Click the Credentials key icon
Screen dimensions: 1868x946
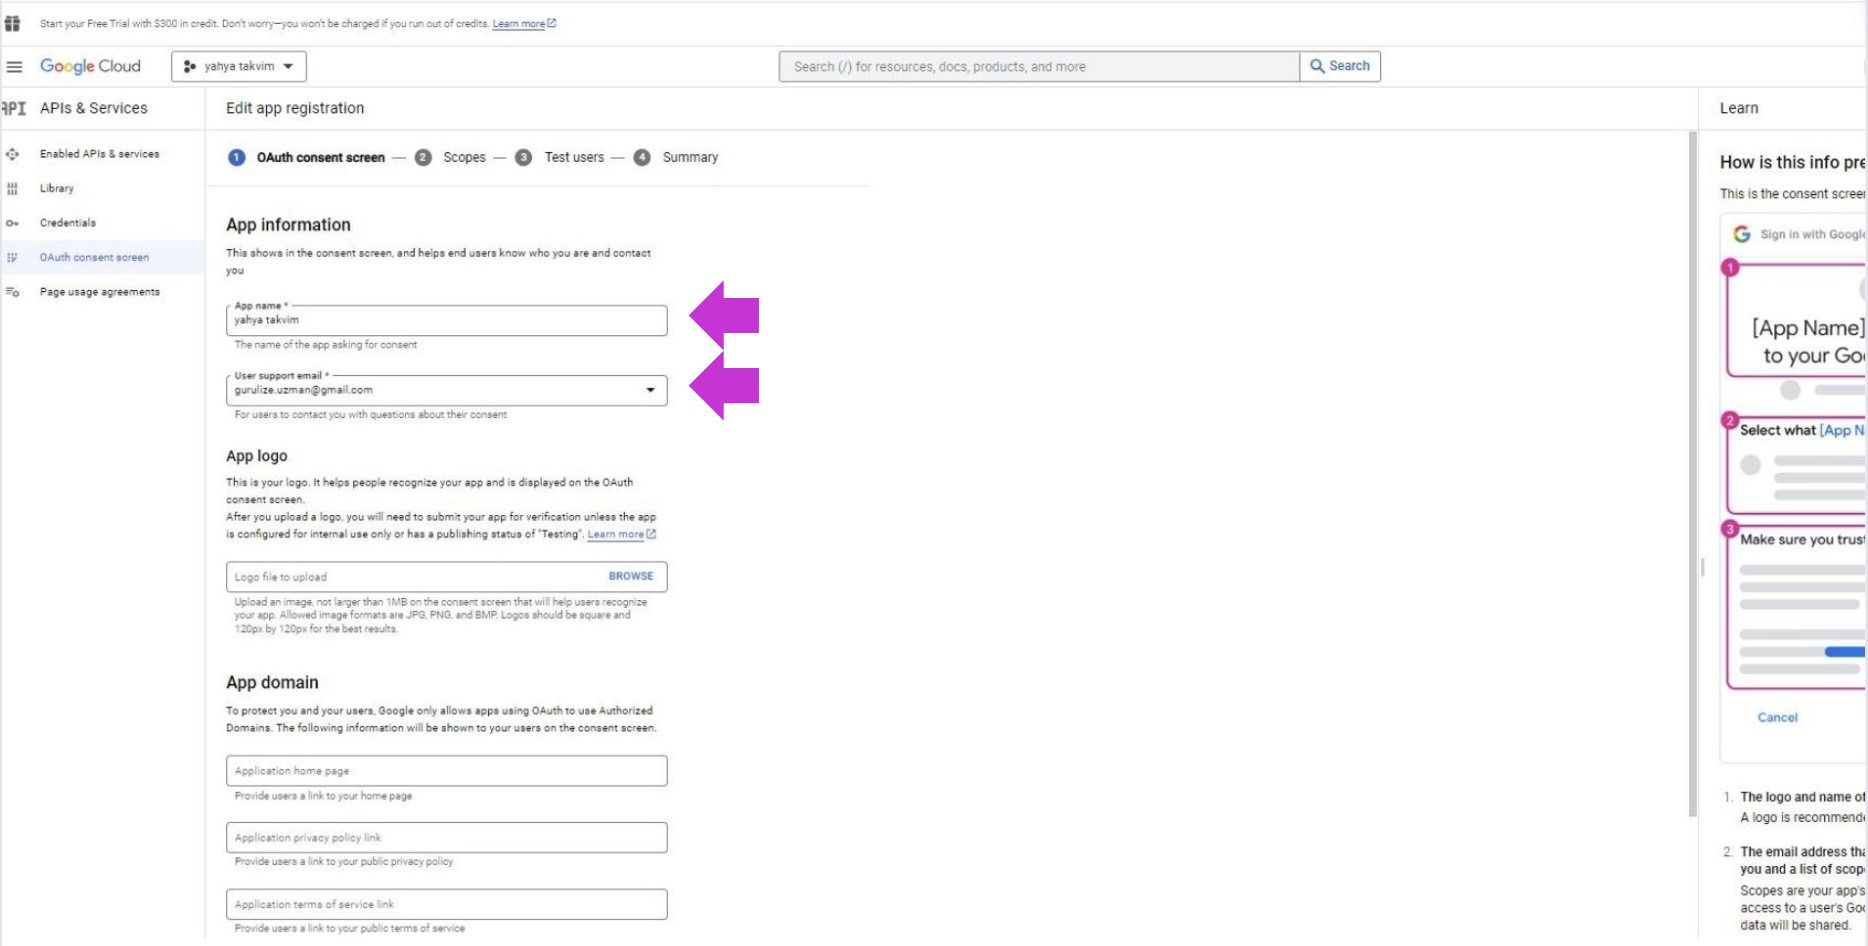click(12, 223)
